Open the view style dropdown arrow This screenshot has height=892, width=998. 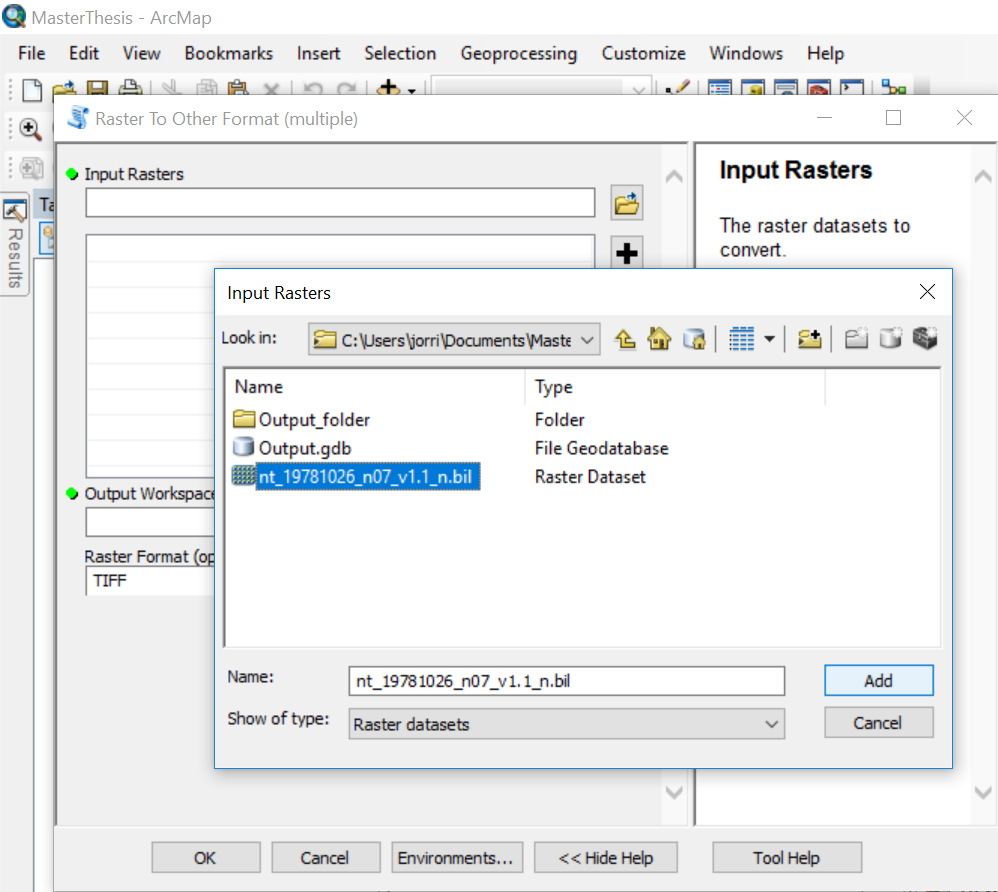point(770,339)
